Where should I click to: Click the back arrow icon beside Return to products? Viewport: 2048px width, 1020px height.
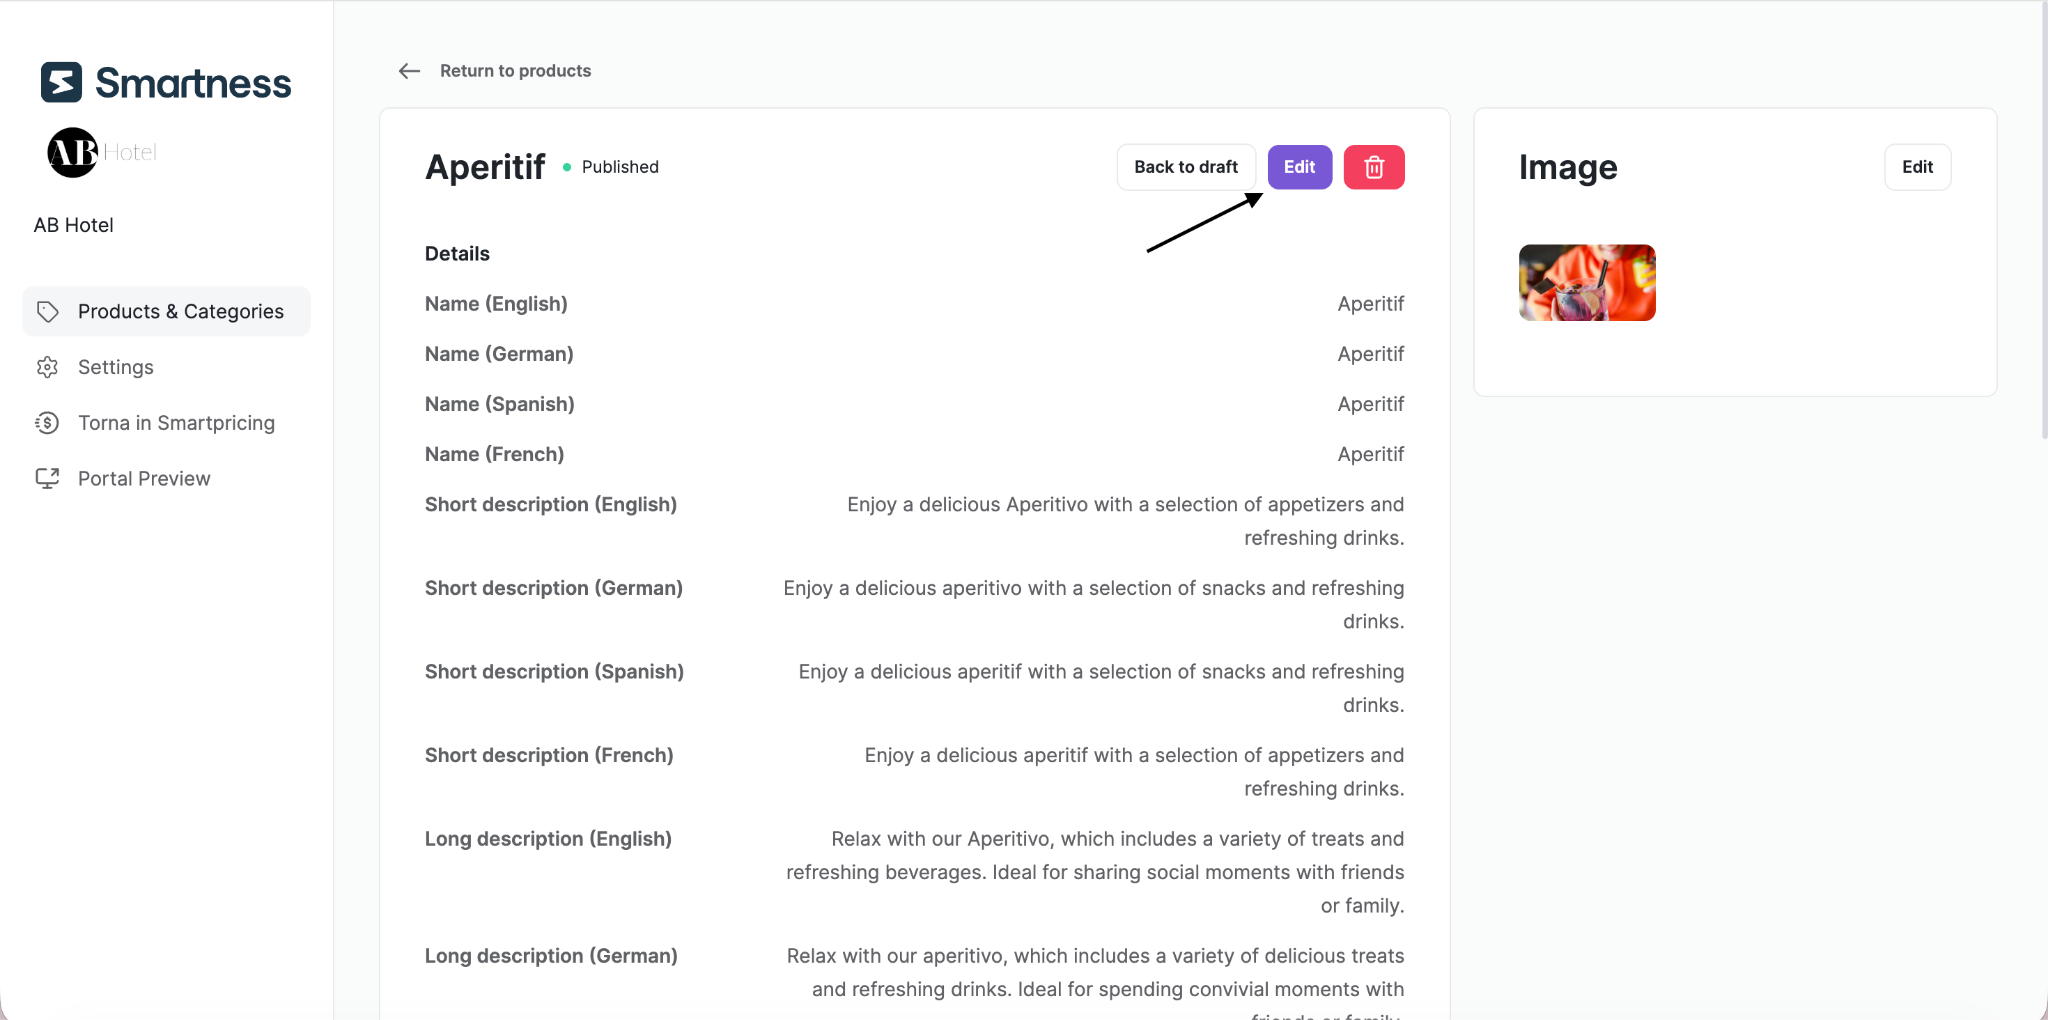pyautogui.click(x=409, y=71)
